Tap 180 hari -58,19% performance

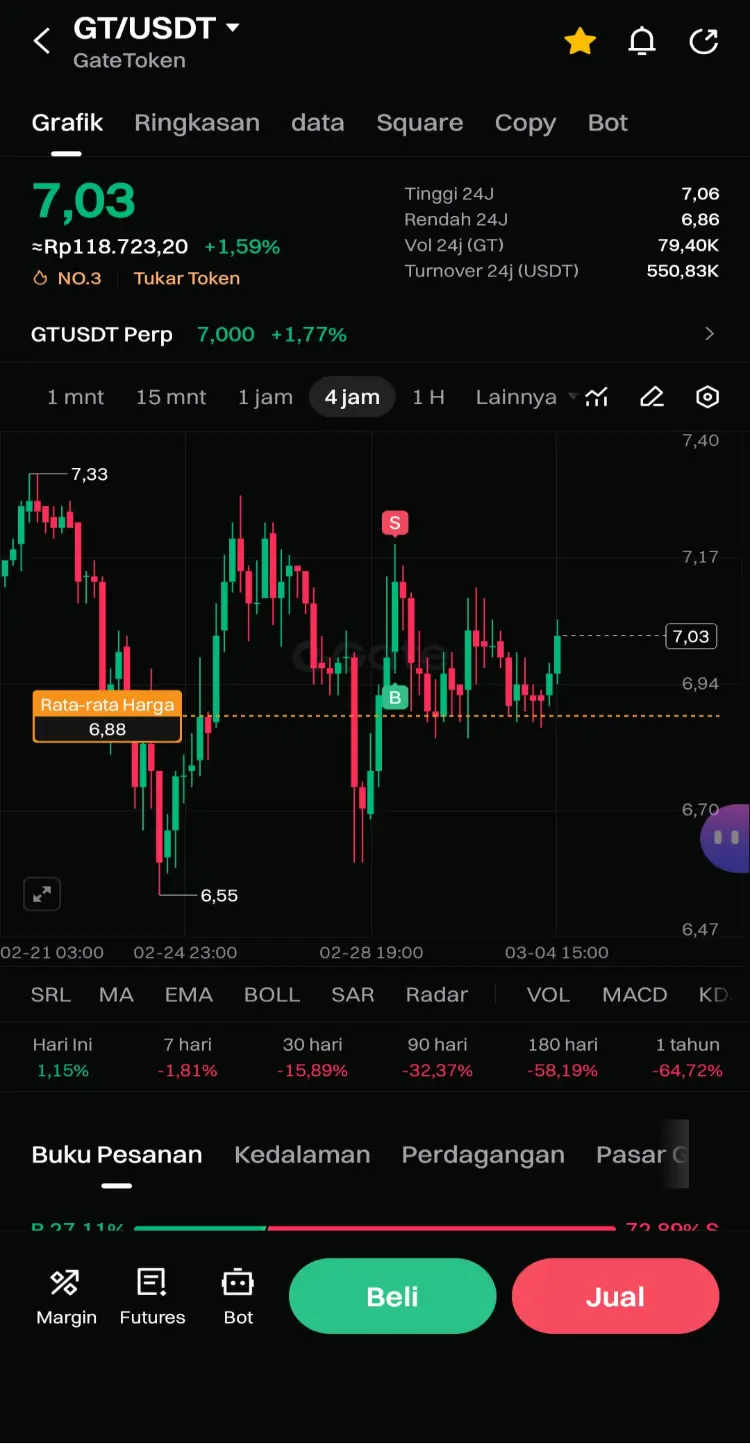pos(563,1057)
